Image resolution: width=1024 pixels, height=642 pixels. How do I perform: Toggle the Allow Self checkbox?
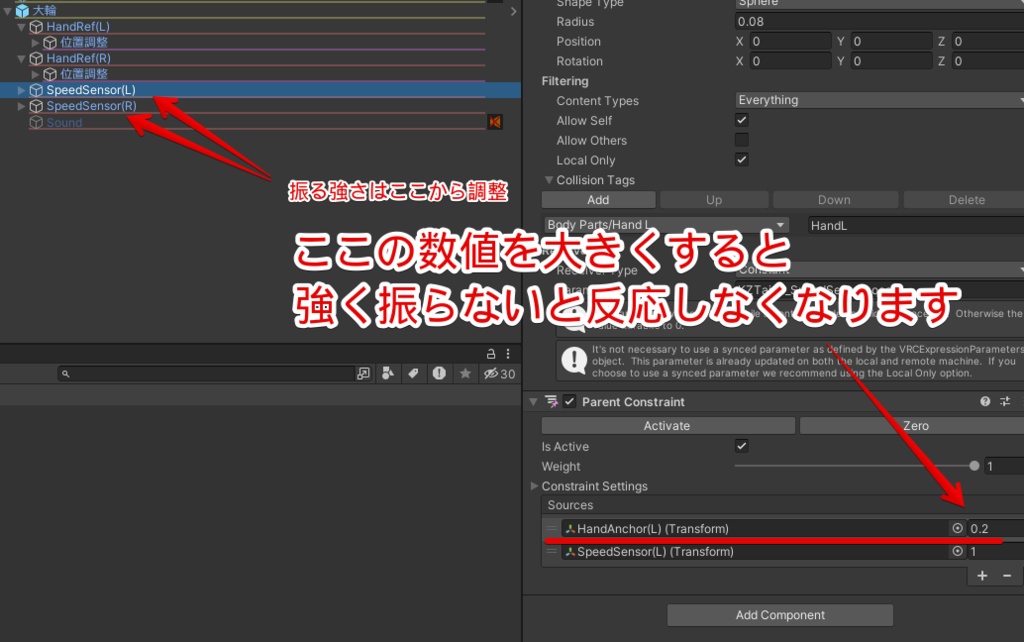coord(741,120)
